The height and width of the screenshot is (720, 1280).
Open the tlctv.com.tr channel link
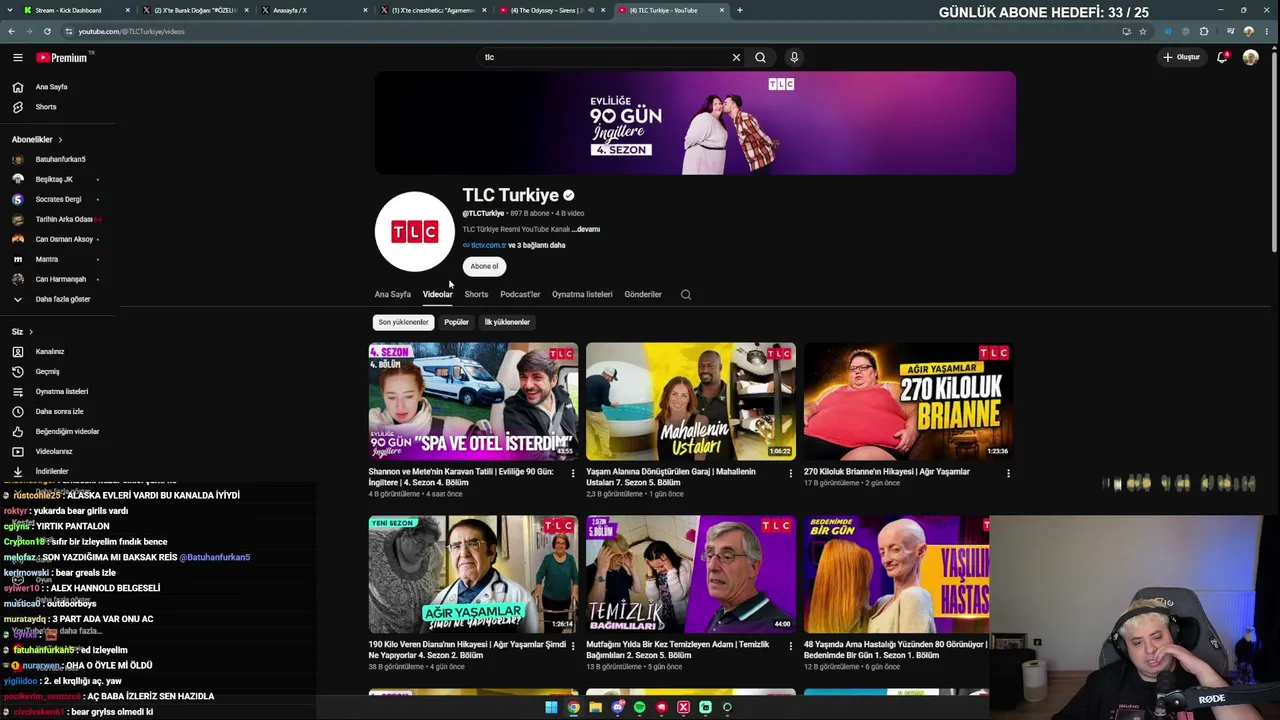click(488, 245)
